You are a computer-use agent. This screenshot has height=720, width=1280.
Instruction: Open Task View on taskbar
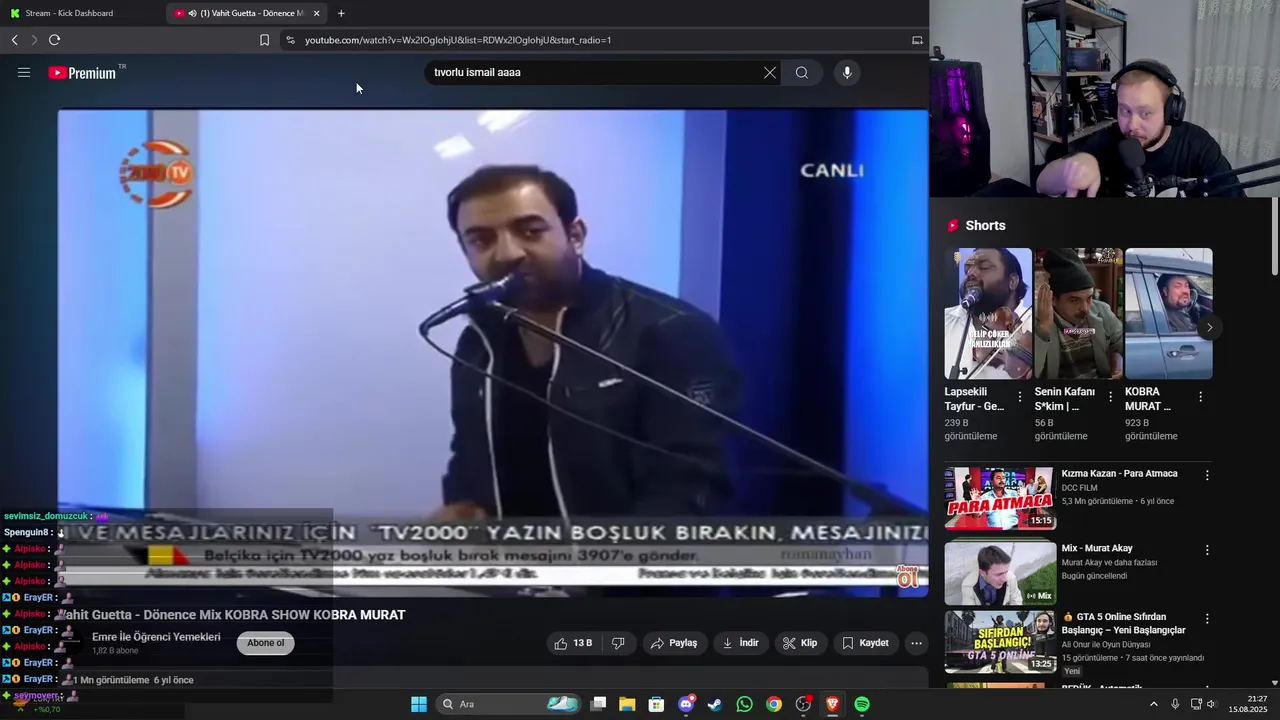tap(598, 704)
